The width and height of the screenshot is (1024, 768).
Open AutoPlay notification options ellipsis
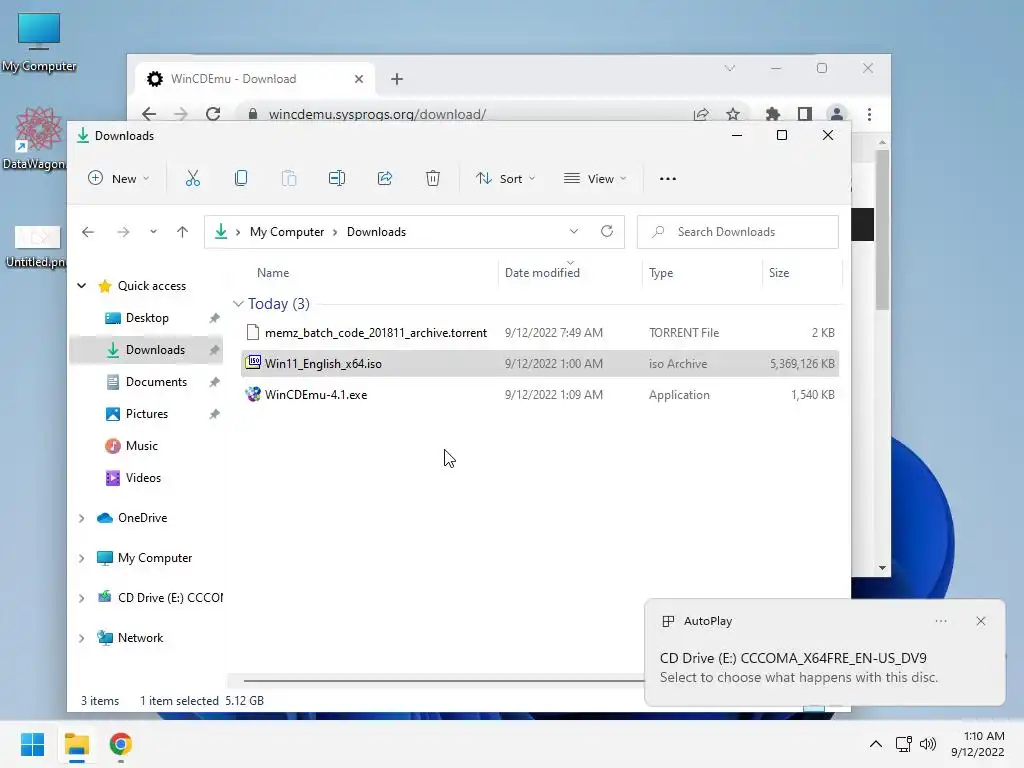[x=940, y=621]
